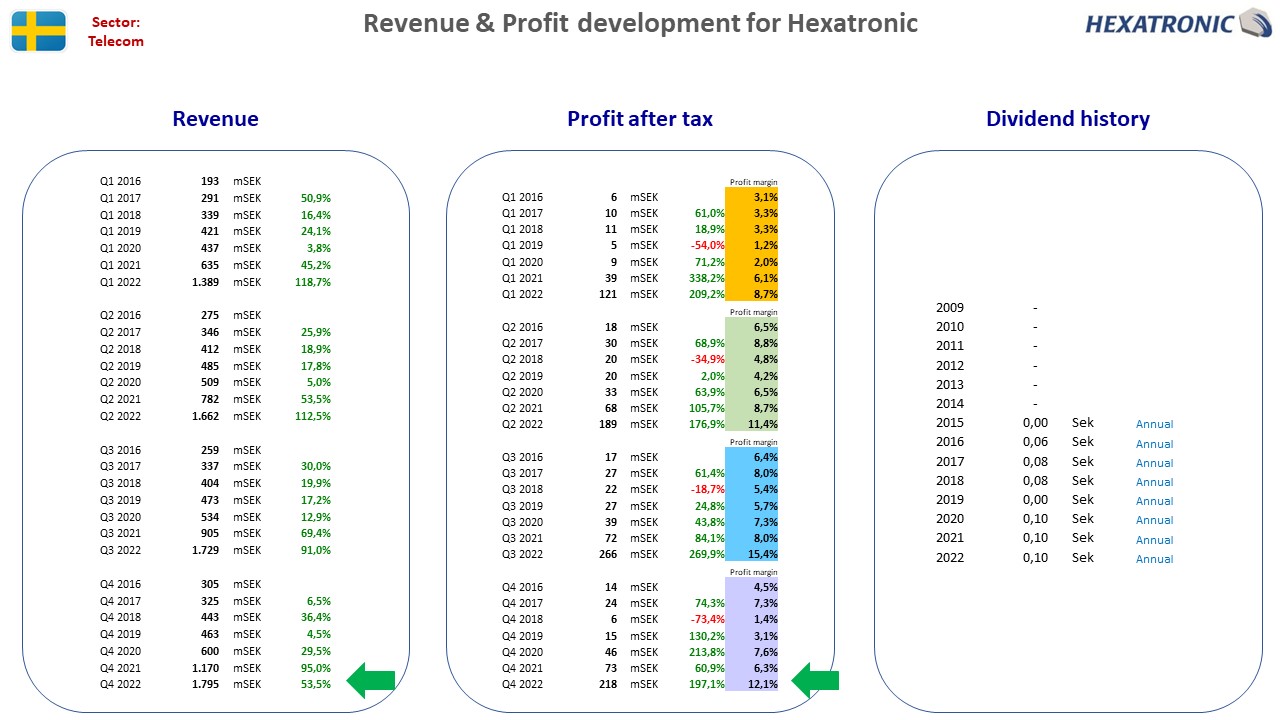The width and height of the screenshot is (1280, 720).
Task: Select the 130,2% profit growth figure
Action: click(706, 636)
